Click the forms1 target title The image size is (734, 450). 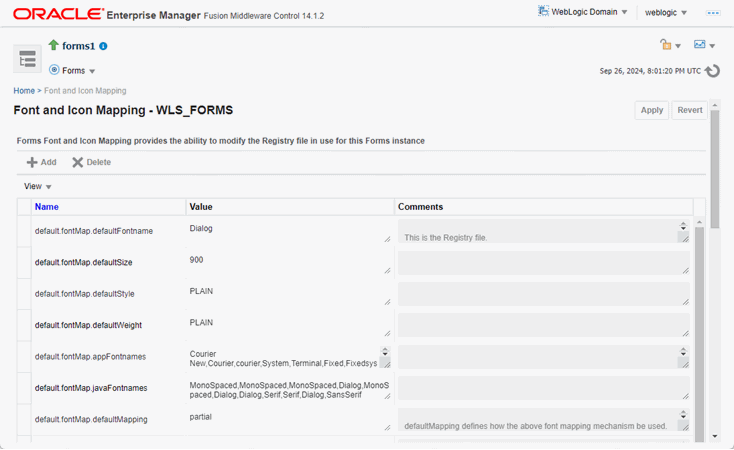[x=78, y=46]
